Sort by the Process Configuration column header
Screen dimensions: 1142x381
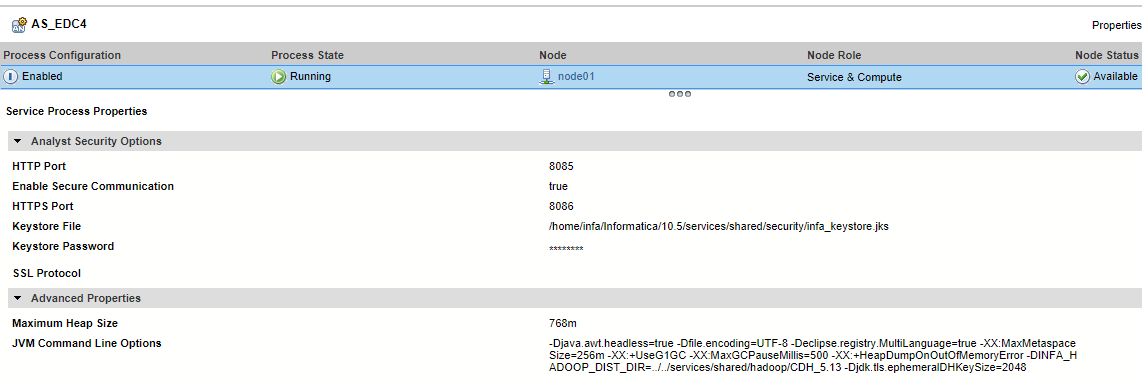[63, 55]
